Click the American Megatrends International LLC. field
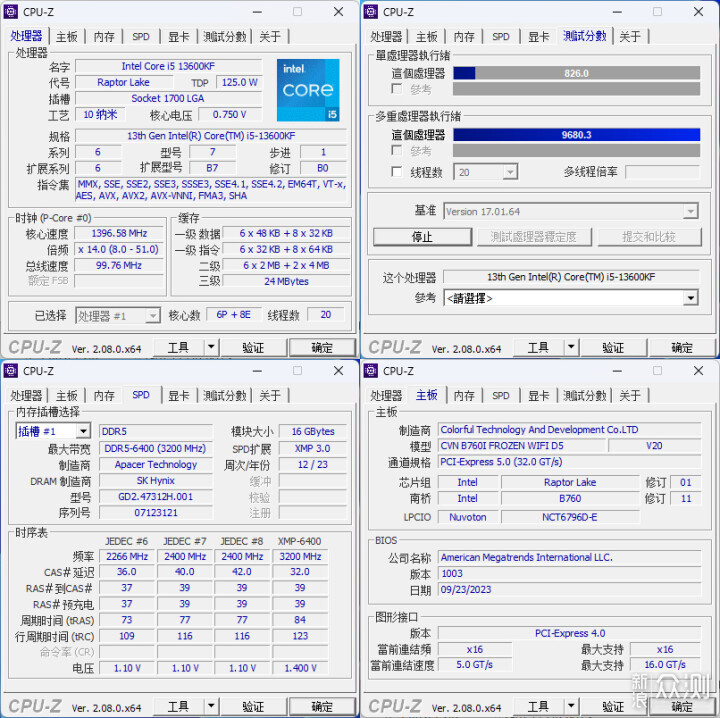The image size is (720, 718). [570, 557]
